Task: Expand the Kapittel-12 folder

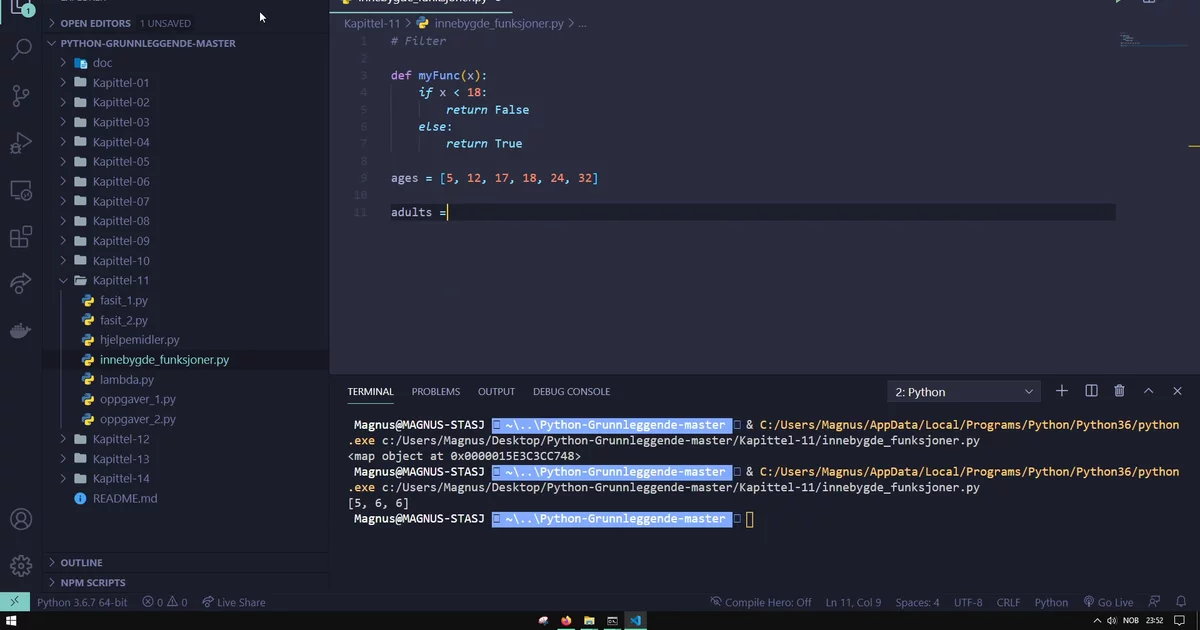Action: pos(121,439)
